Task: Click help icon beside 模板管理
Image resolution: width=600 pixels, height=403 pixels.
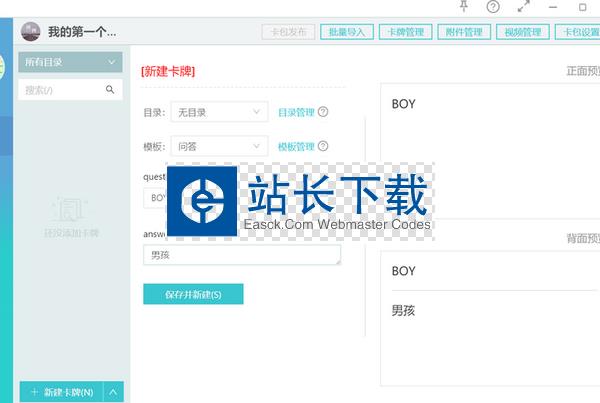Action: click(x=323, y=146)
